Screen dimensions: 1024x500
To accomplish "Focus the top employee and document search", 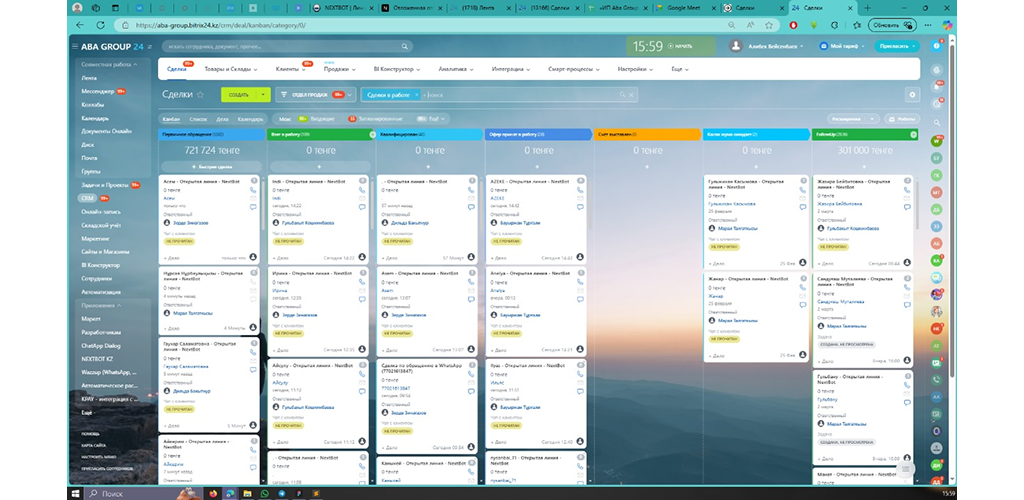I will (287, 47).
